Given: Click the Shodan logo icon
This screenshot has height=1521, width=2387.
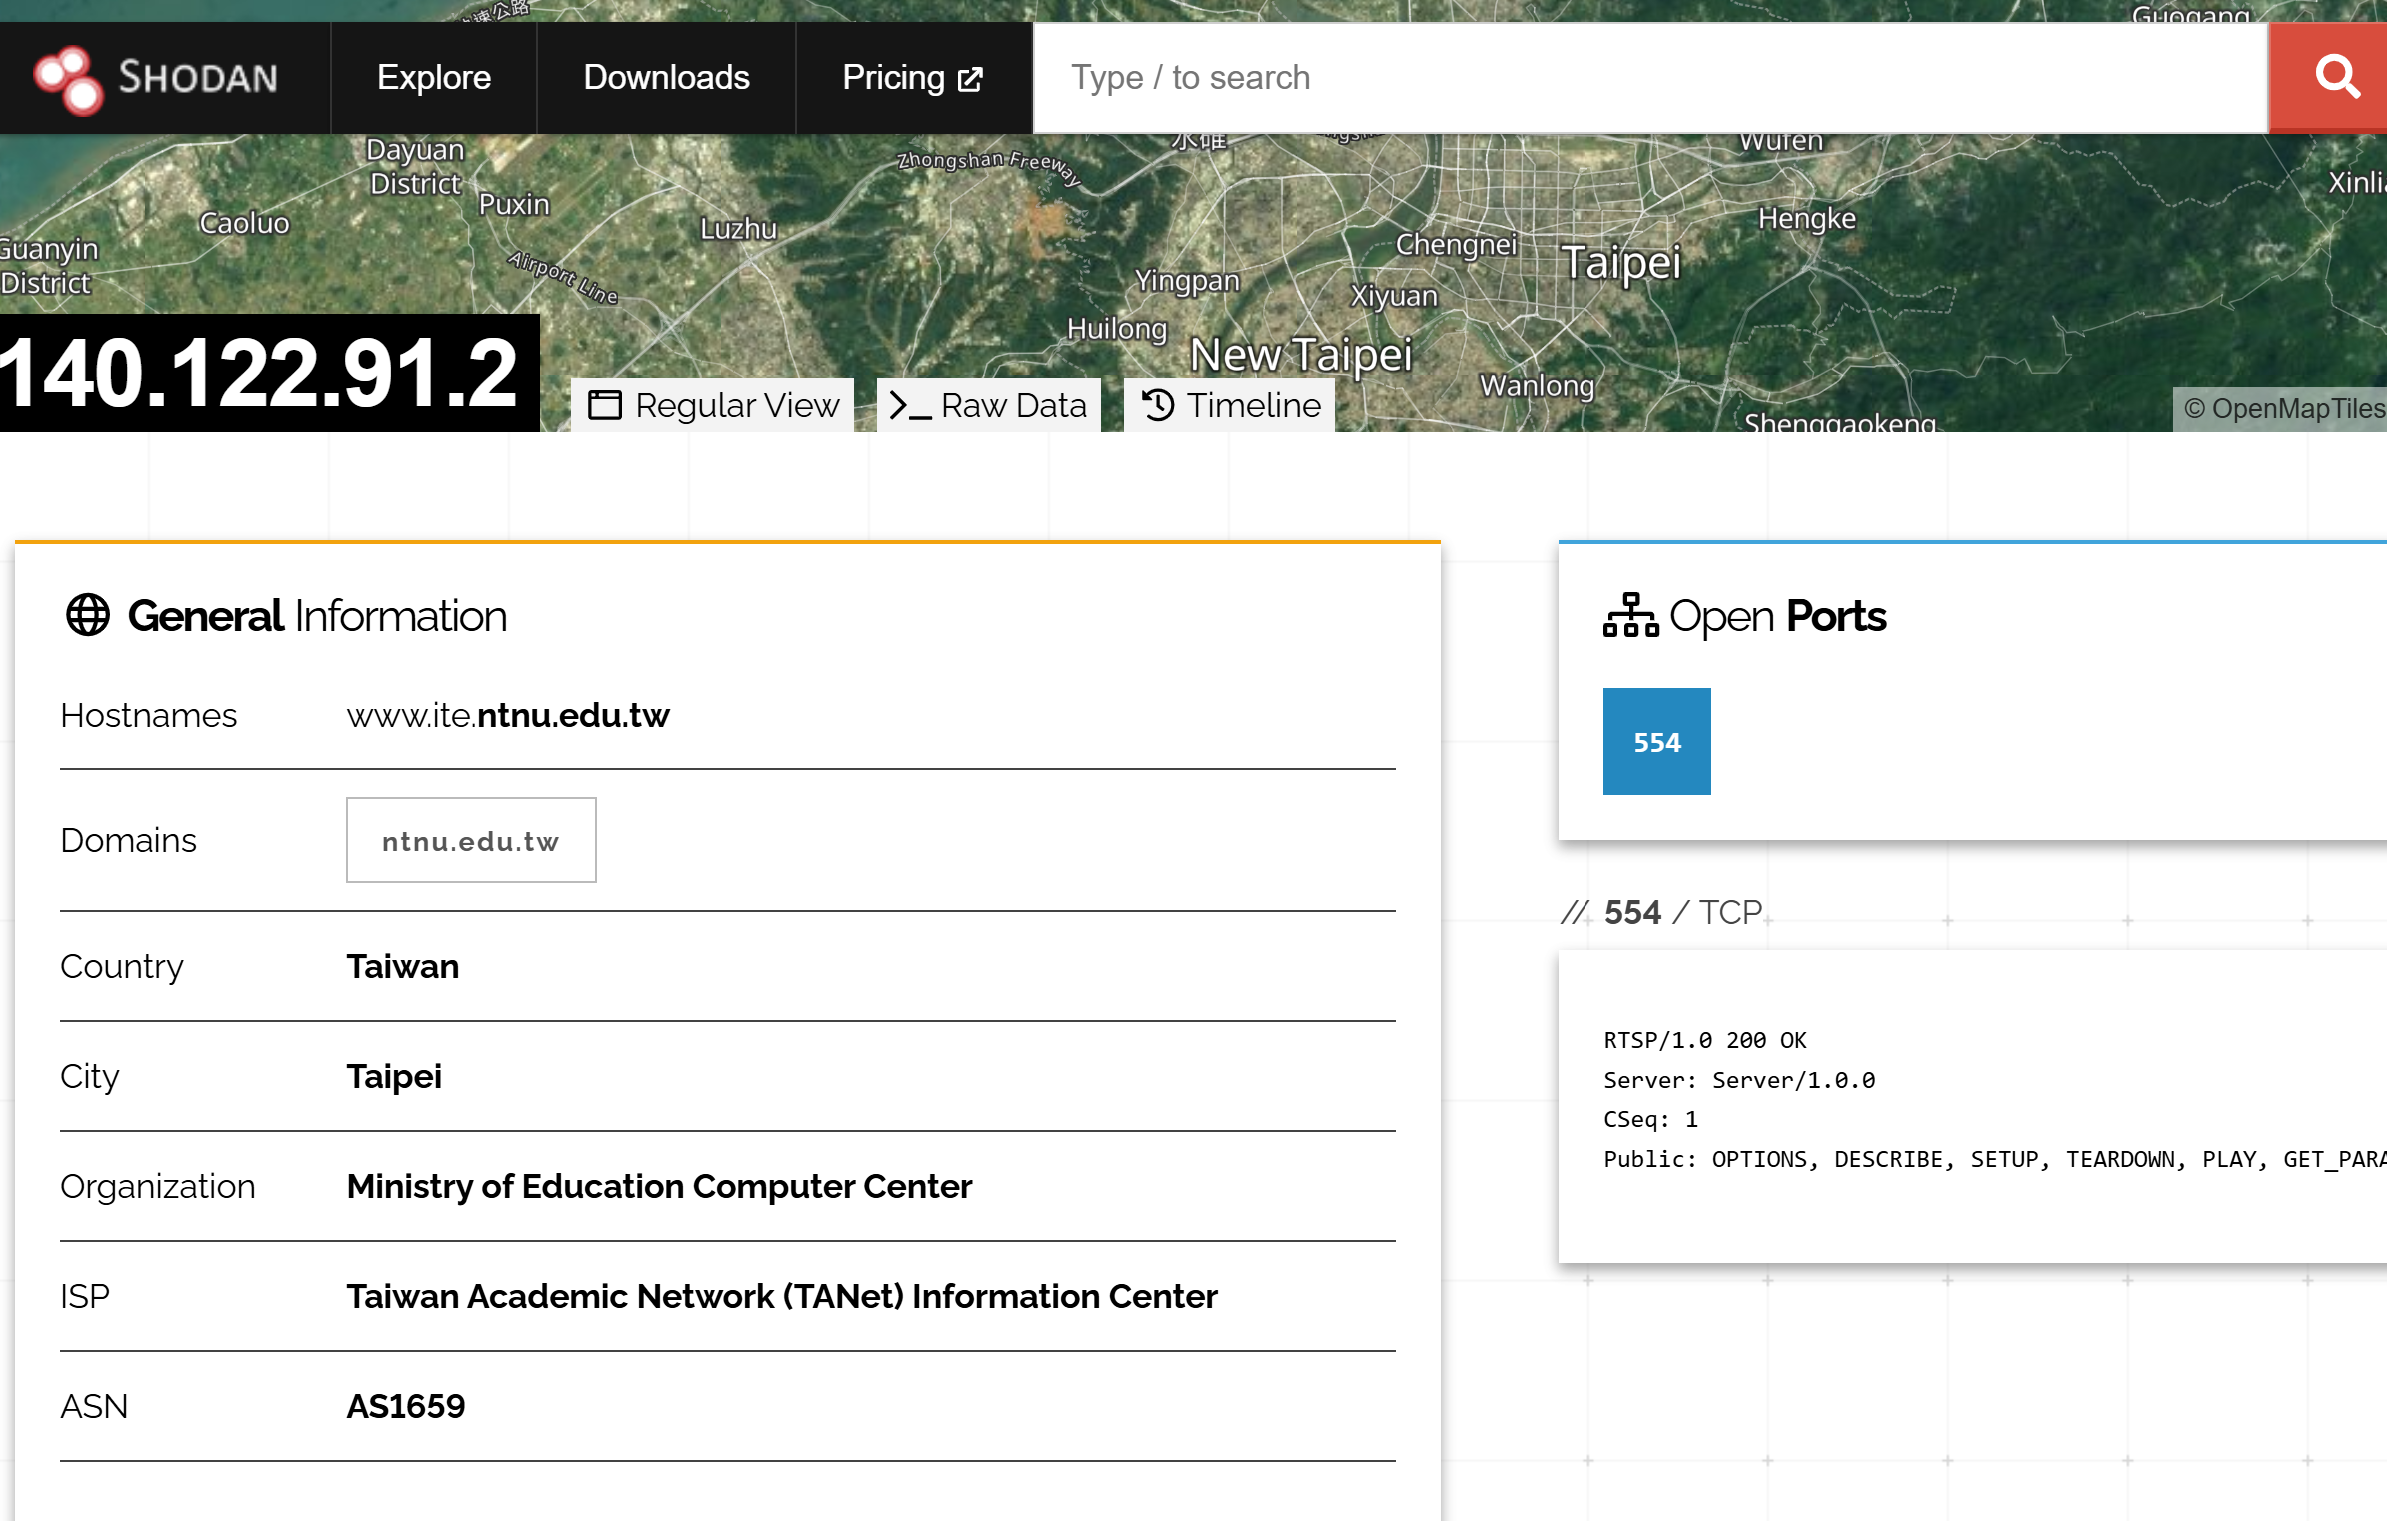Looking at the screenshot, I should coord(68,79).
